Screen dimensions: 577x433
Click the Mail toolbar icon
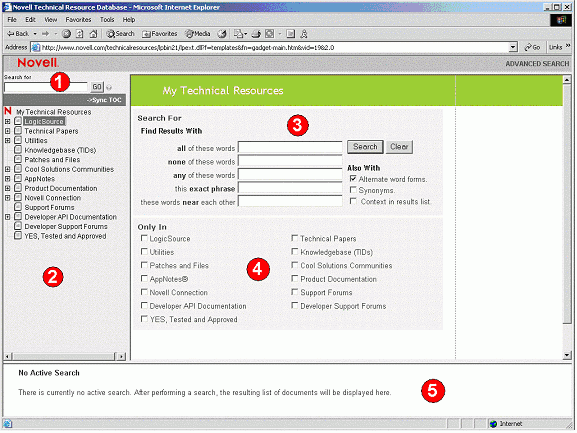238,34
